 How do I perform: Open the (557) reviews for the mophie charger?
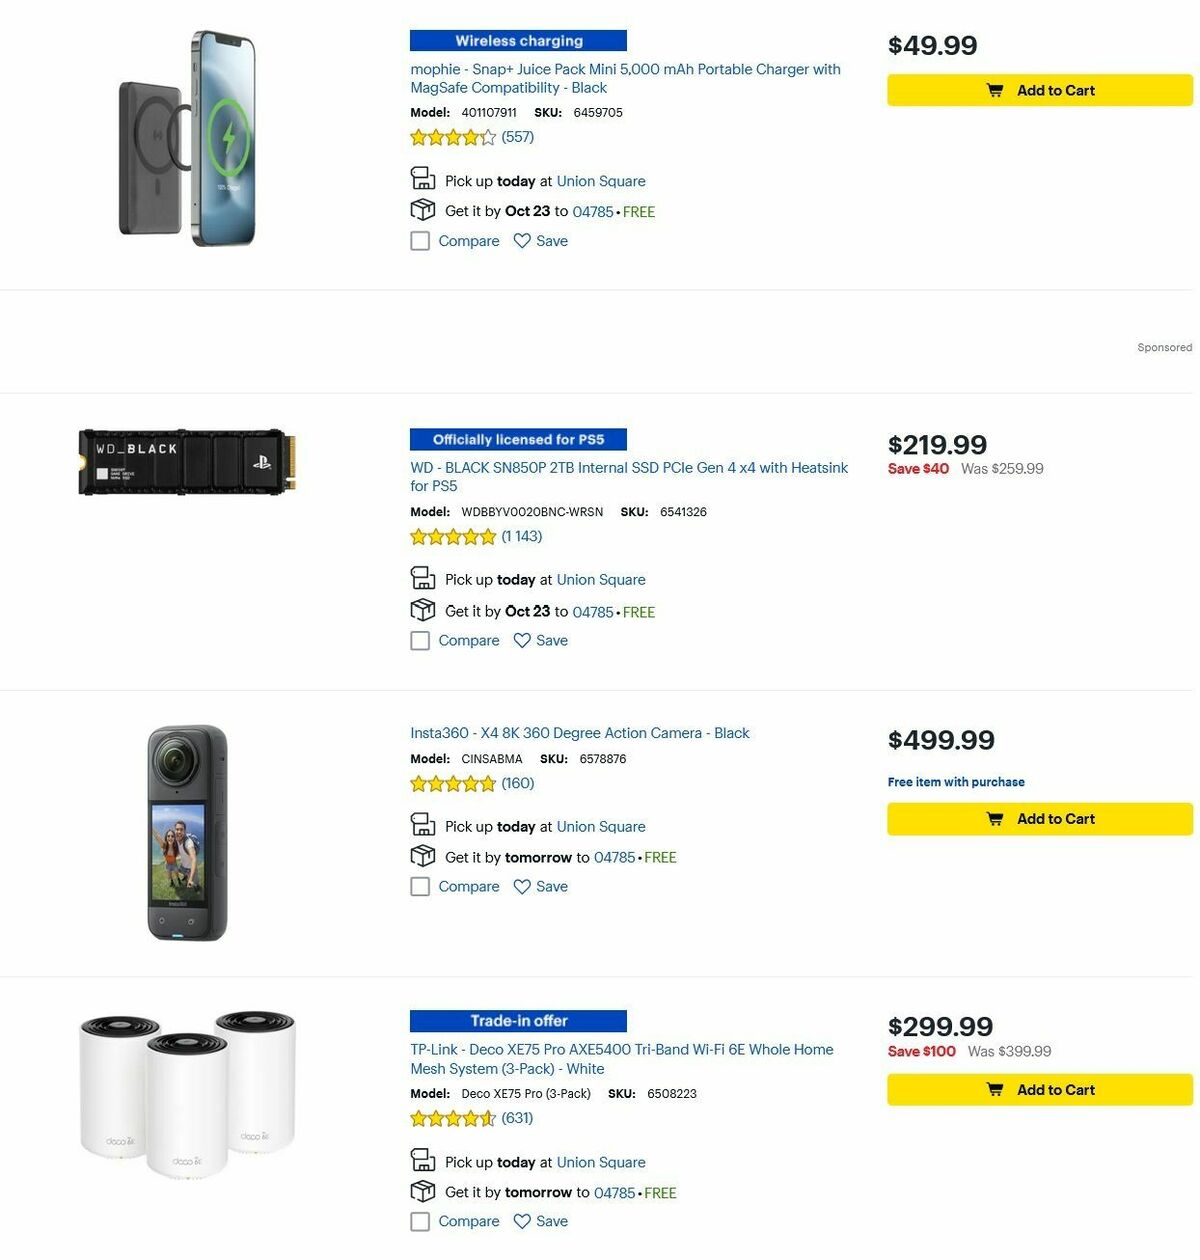517,137
